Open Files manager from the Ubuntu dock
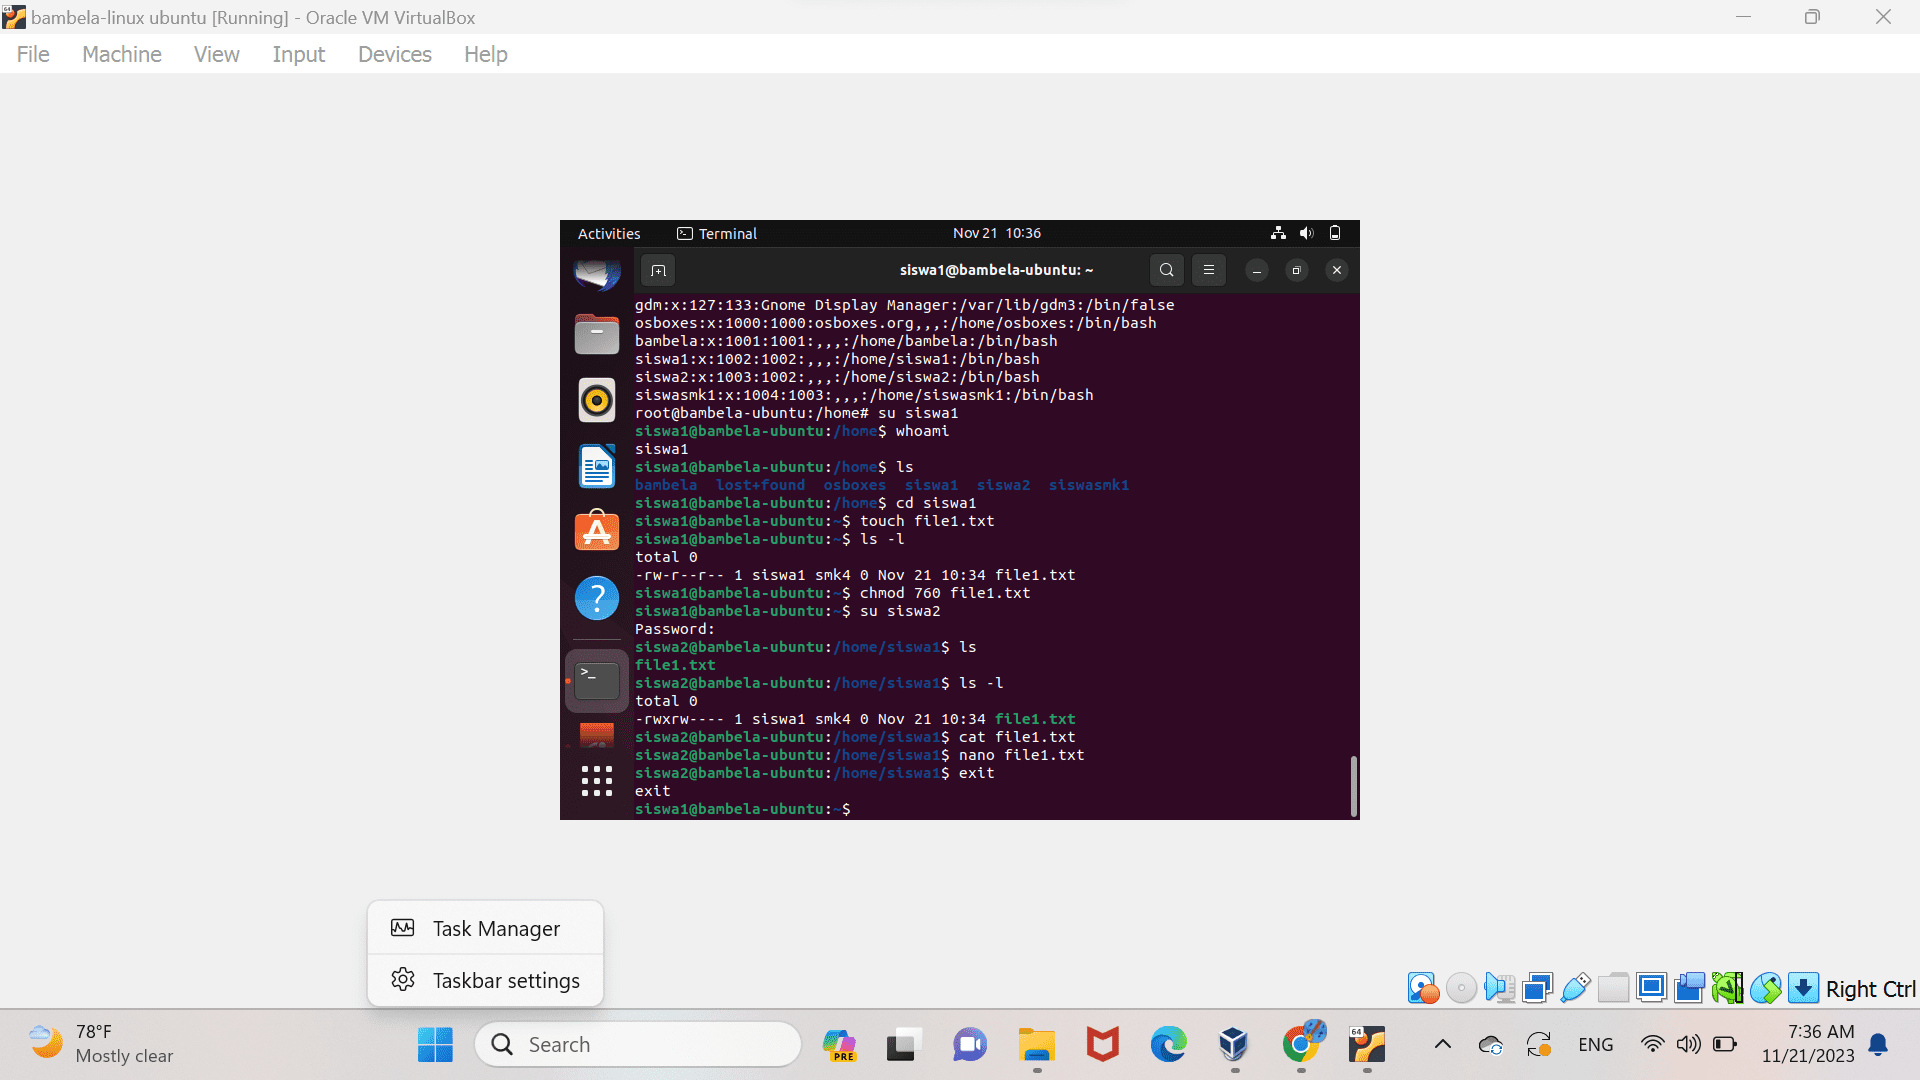The width and height of the screenshot is (1920, 1080). point(597,334)
